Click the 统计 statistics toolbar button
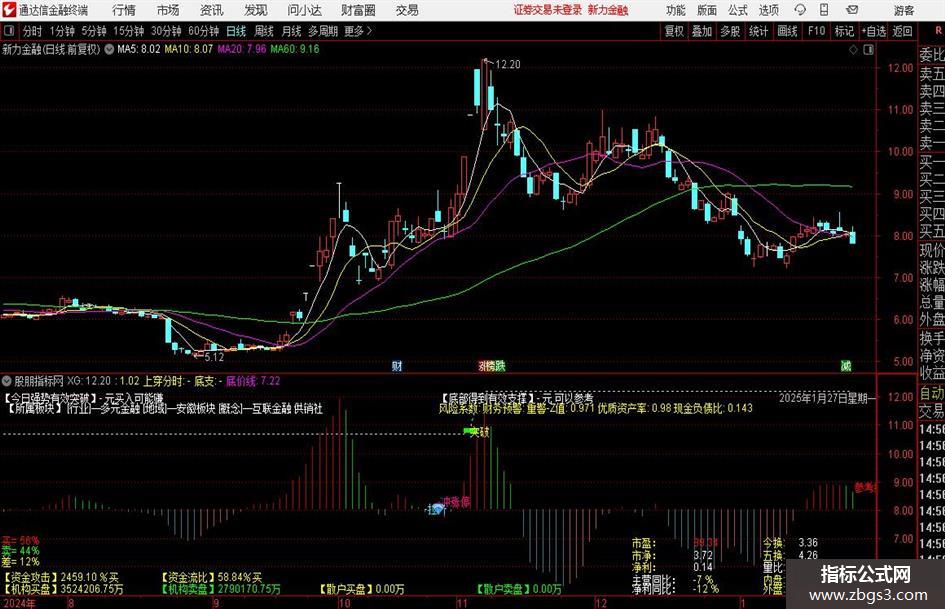945x609 pixels. (758, 31)
